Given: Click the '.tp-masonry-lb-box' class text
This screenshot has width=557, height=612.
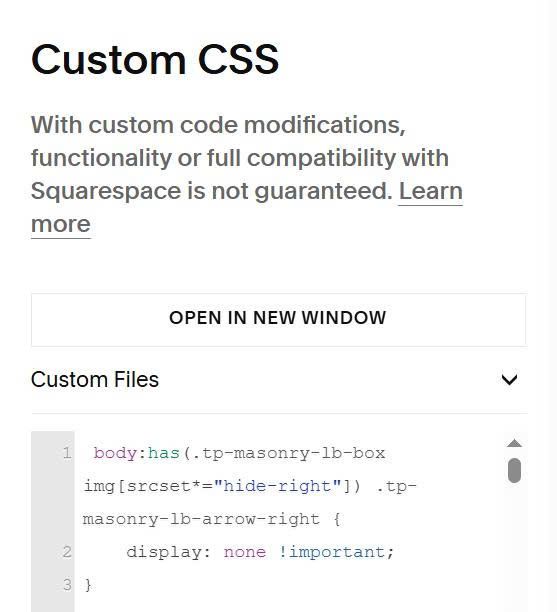Looking at the screenshot, I should pyautogui.click(x=288, y=454).
